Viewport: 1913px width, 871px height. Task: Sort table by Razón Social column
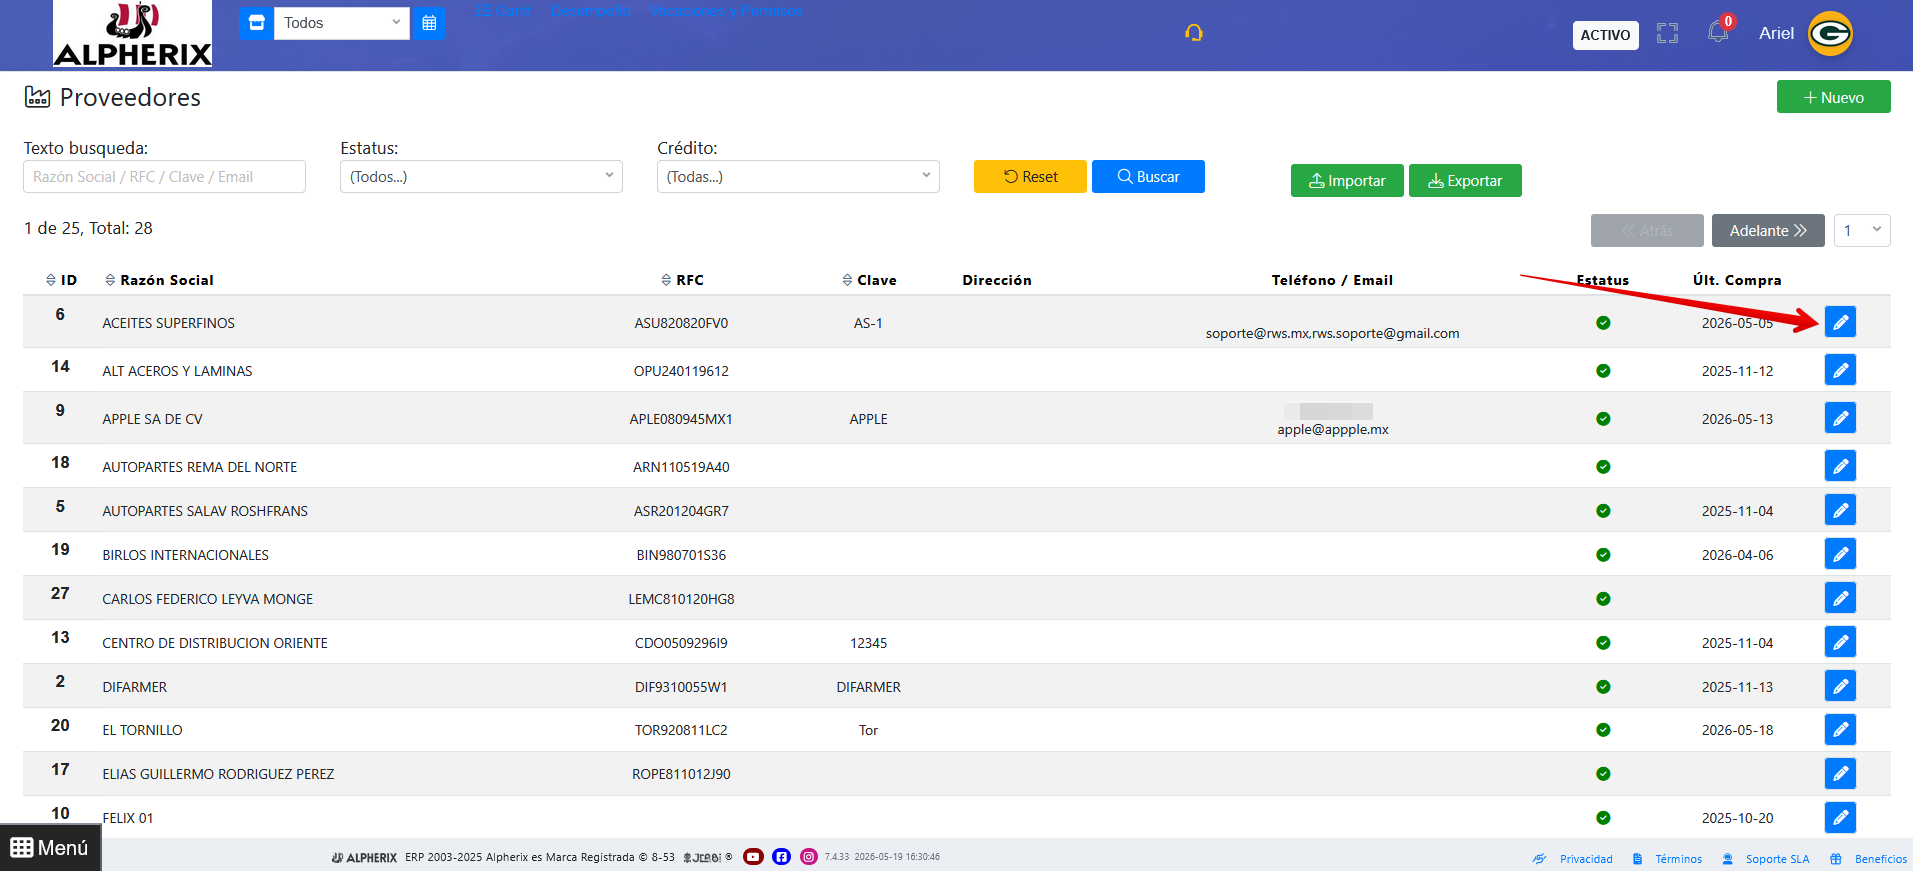159,280
